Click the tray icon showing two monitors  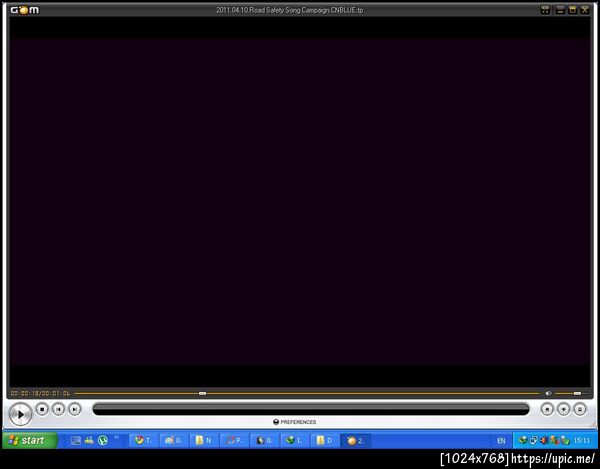533,440
